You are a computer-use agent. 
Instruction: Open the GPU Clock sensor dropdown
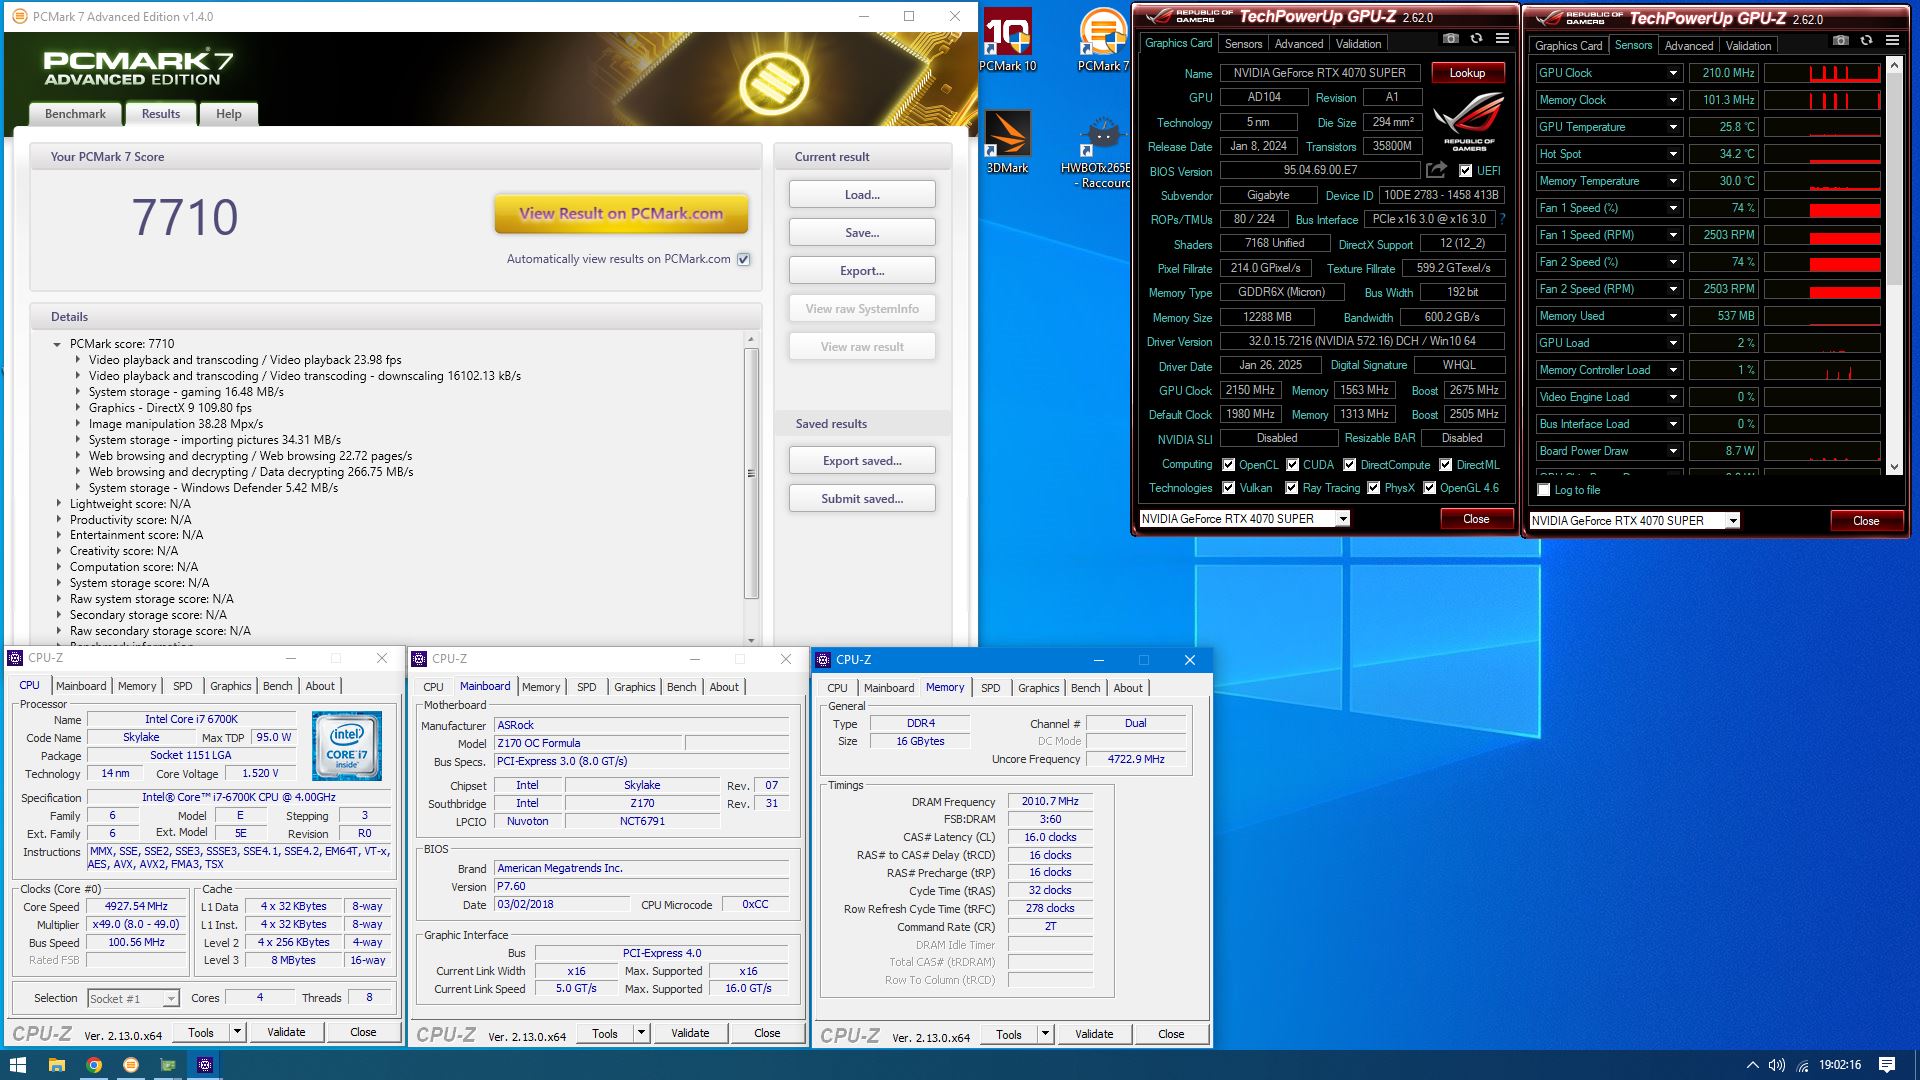click(x=1672, y=73)
